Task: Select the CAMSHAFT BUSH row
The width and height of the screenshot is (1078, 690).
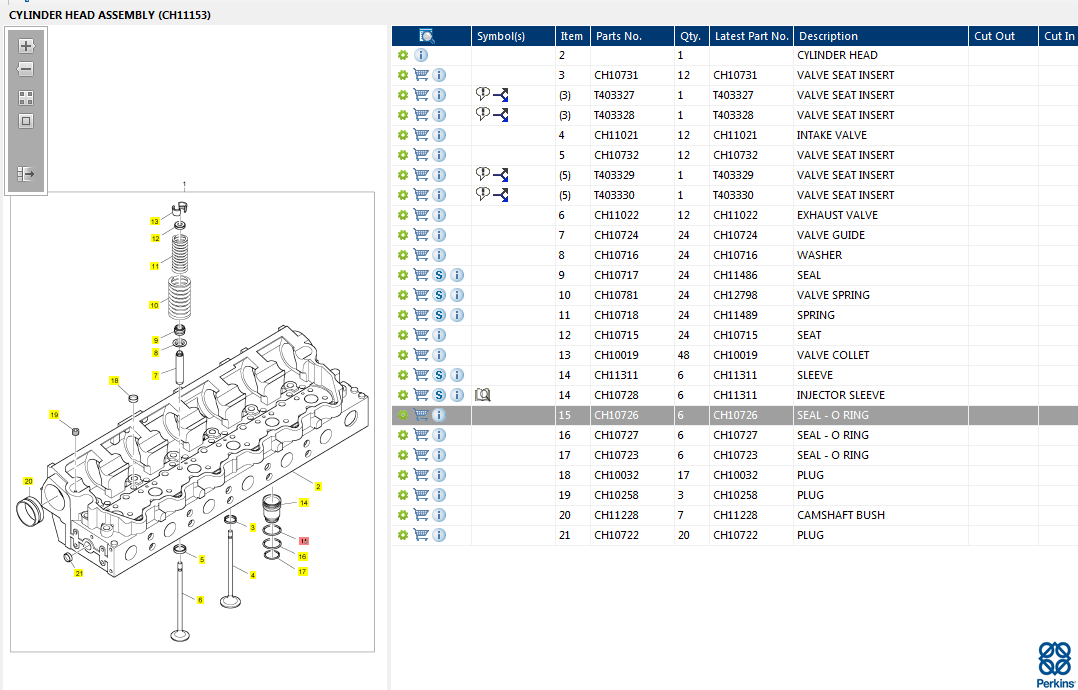Action: coord(840,515)
